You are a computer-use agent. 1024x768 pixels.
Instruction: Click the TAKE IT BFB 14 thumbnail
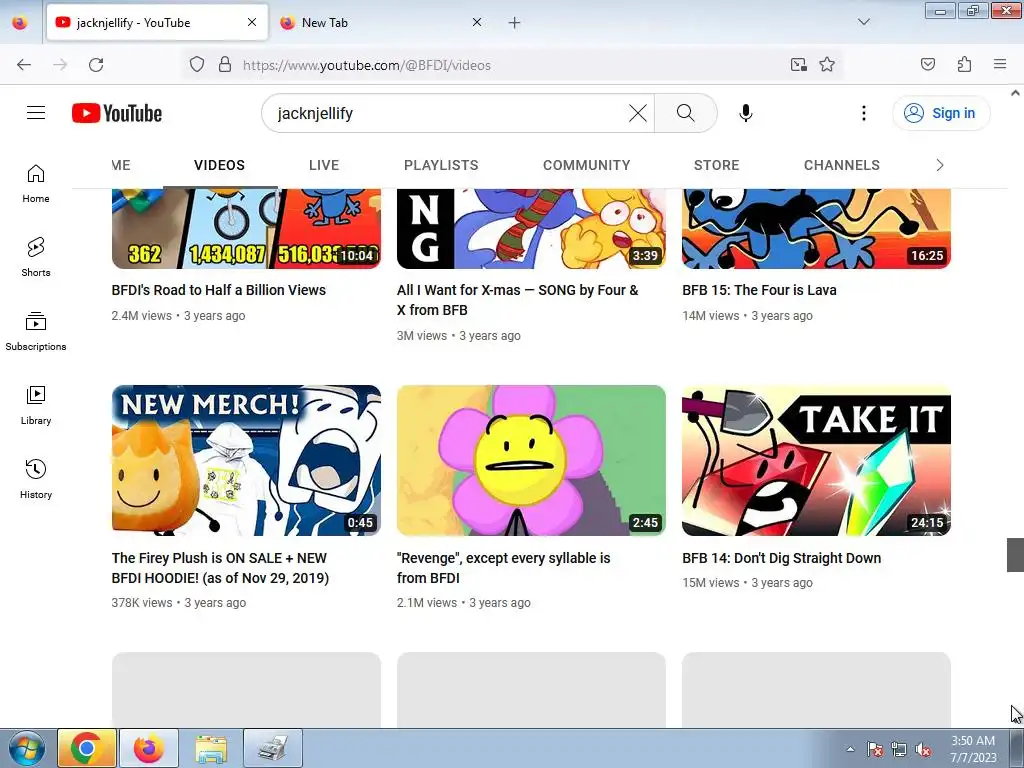click(x=816, y=460)
